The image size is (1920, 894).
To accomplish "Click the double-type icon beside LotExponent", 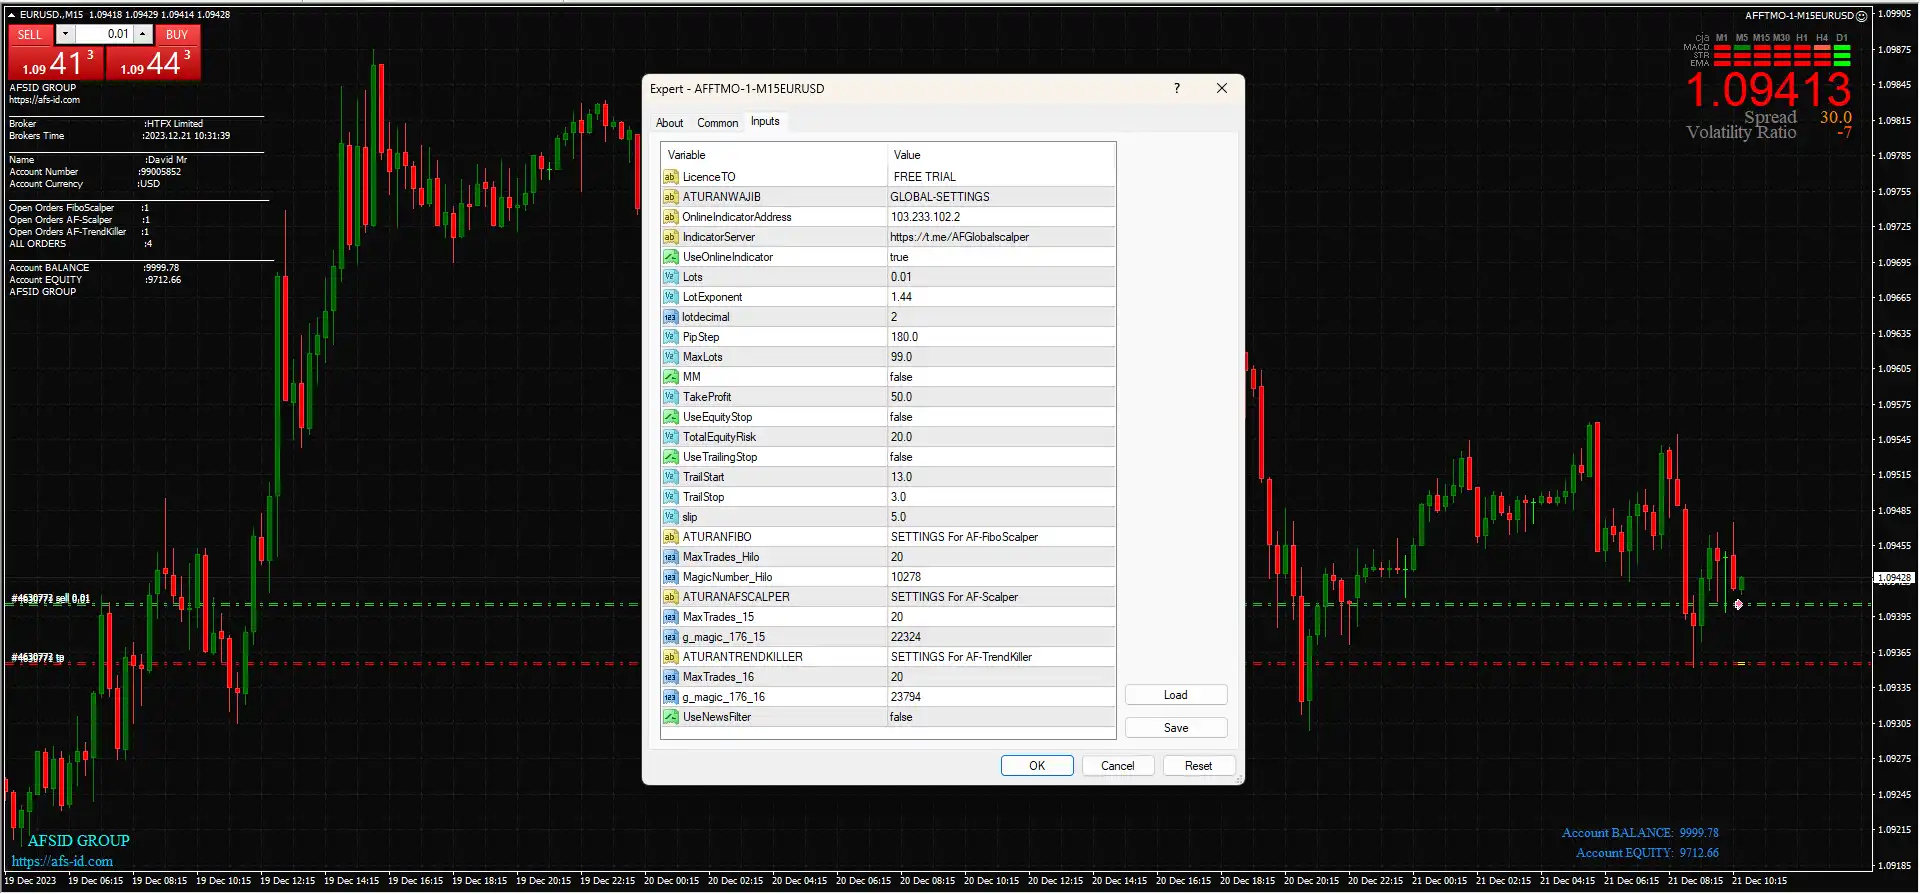I will 670,297.
